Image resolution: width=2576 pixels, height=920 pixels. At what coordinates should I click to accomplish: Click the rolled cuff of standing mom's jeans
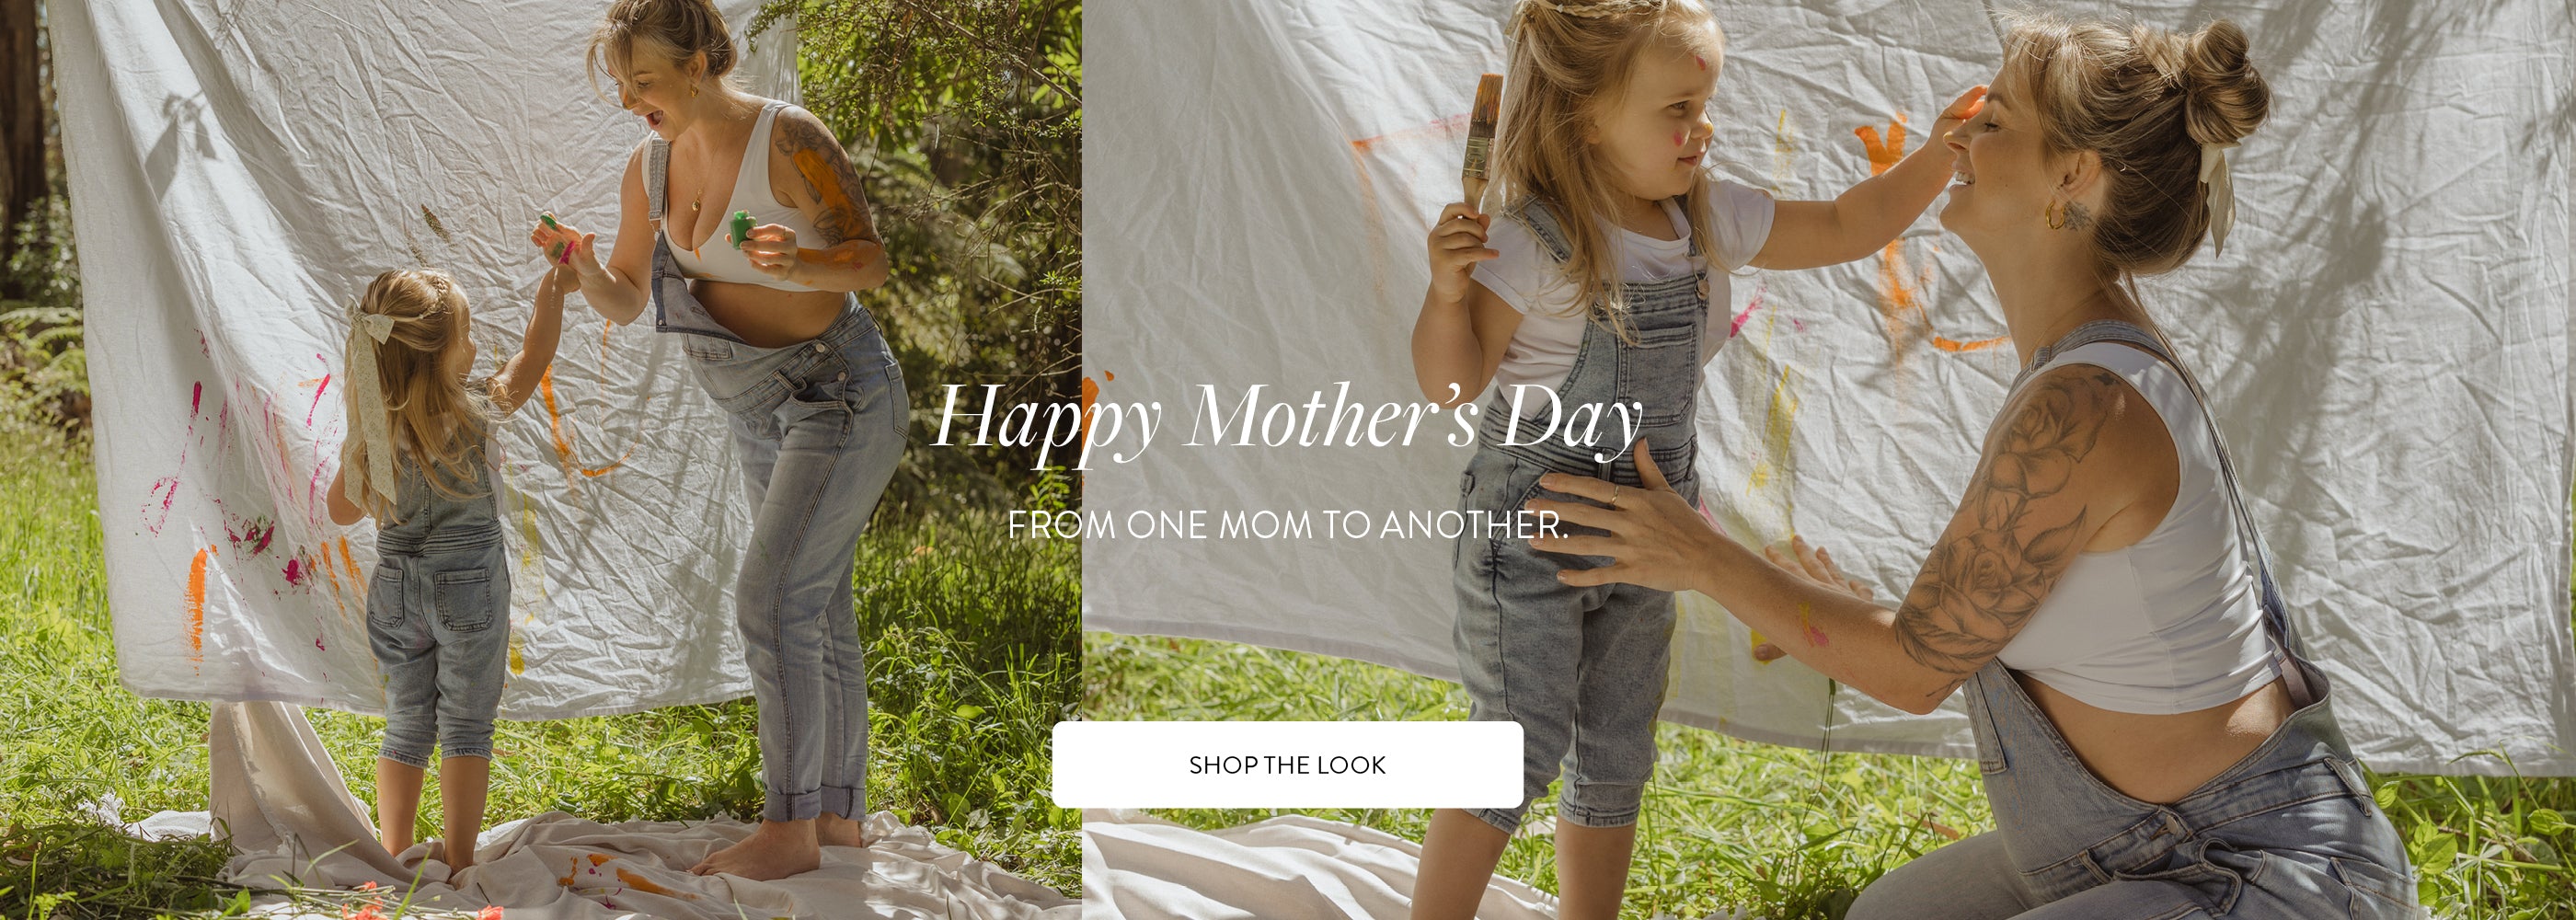[x=813, y=801]
